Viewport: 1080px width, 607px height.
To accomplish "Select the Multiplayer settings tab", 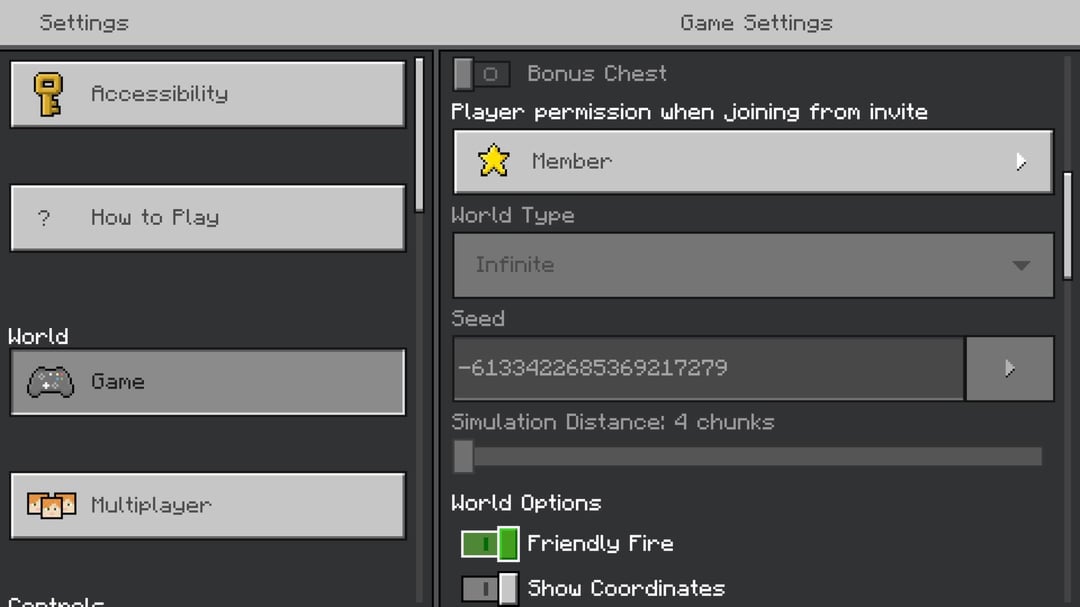I will coord(208,505).
